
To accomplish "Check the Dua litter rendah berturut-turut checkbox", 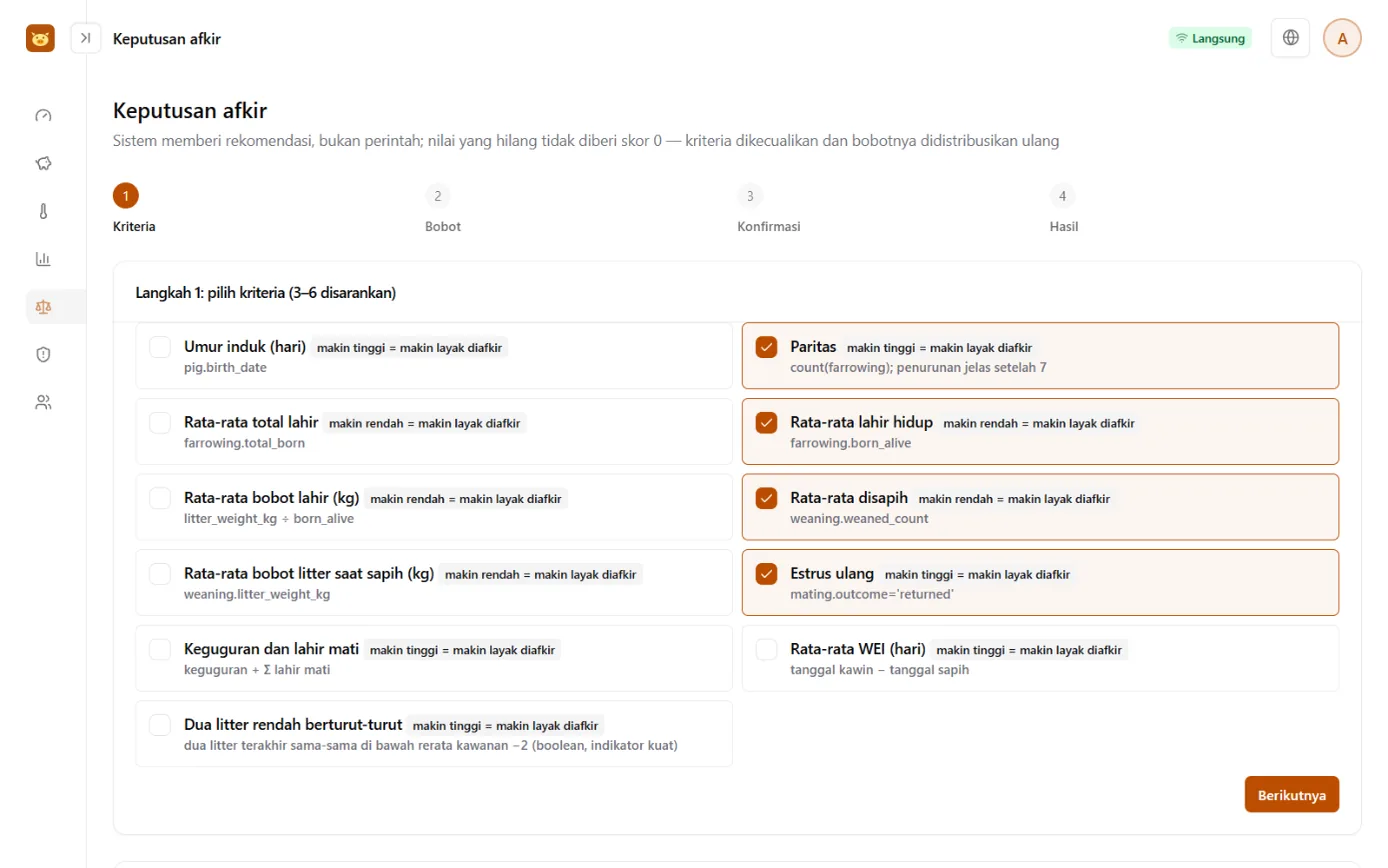I will pyautogui.click(x=160, y=725).
